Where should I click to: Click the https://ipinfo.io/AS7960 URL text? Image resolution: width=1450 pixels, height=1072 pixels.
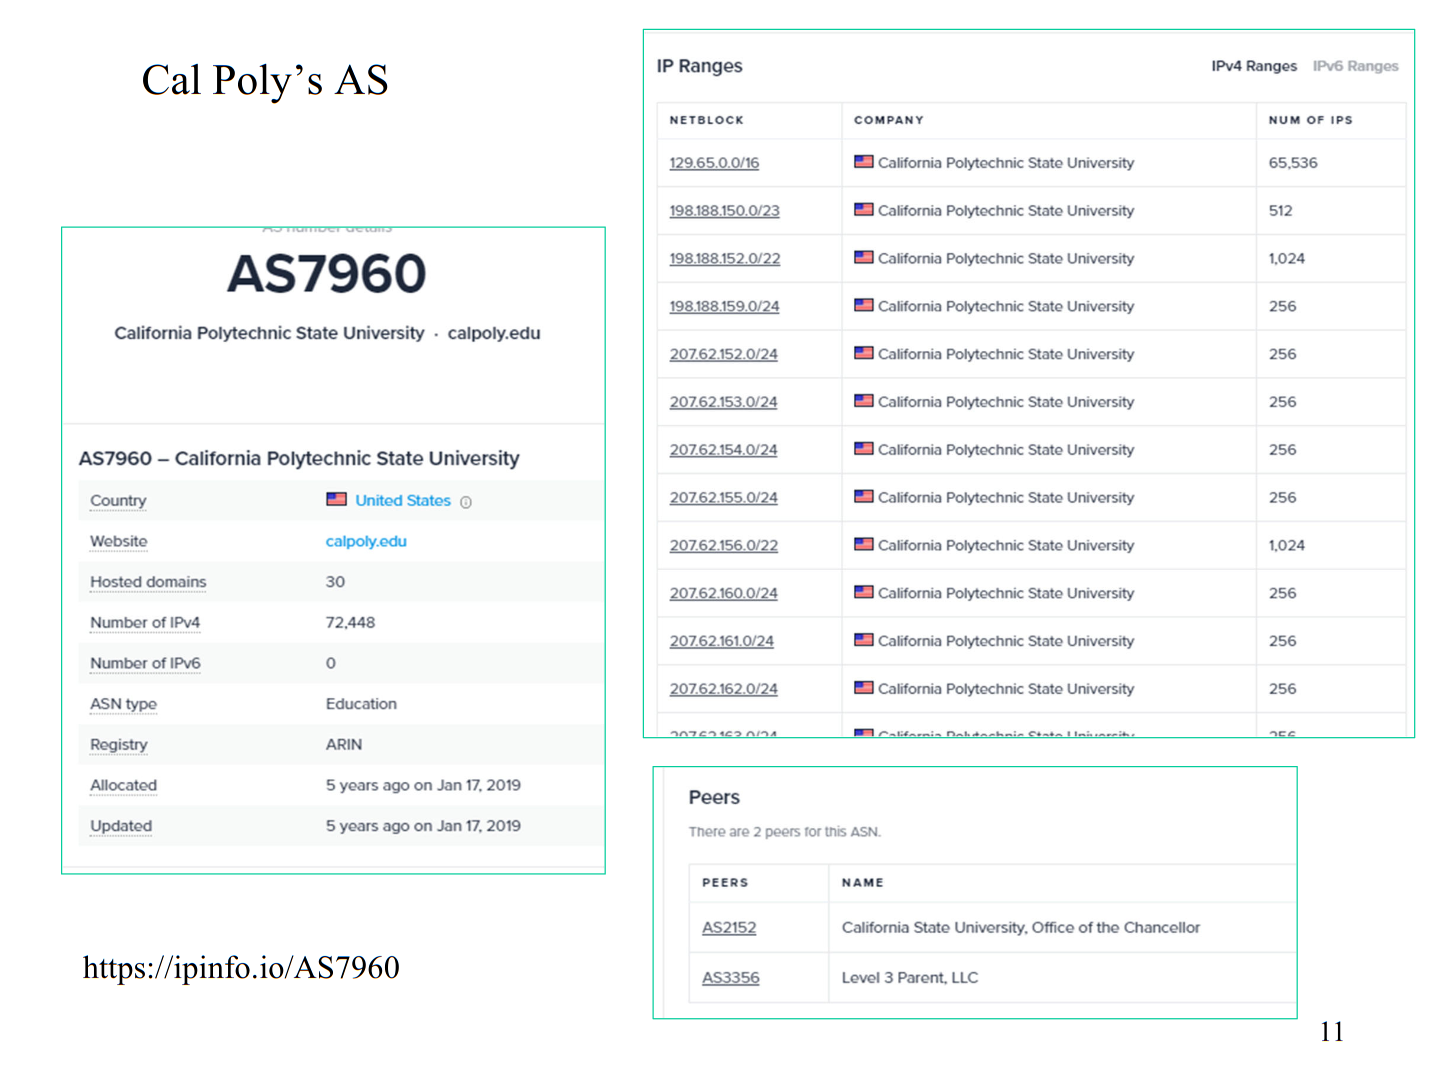coord(241,967)
